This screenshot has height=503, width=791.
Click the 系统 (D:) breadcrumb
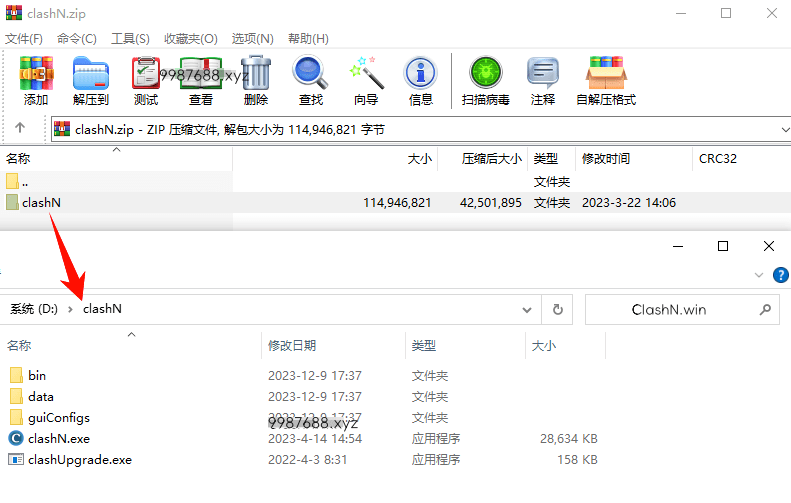click(x=34, y=309)
